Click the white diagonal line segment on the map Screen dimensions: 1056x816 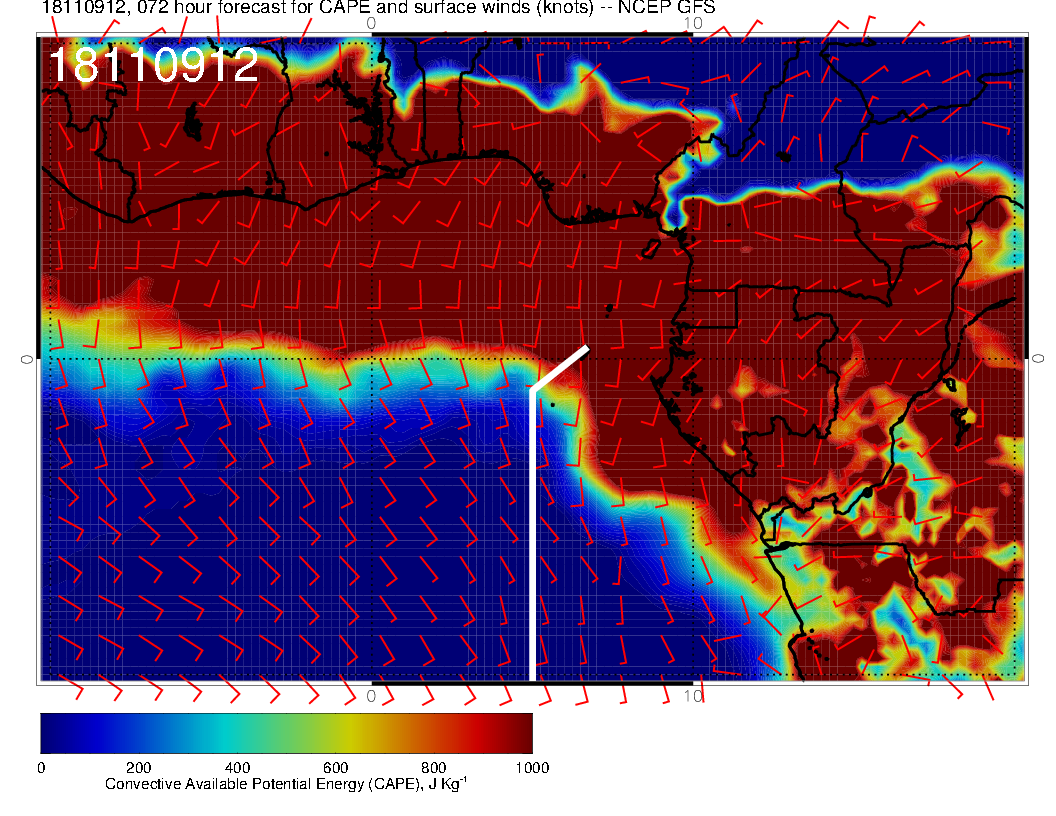tap(560, 369)
